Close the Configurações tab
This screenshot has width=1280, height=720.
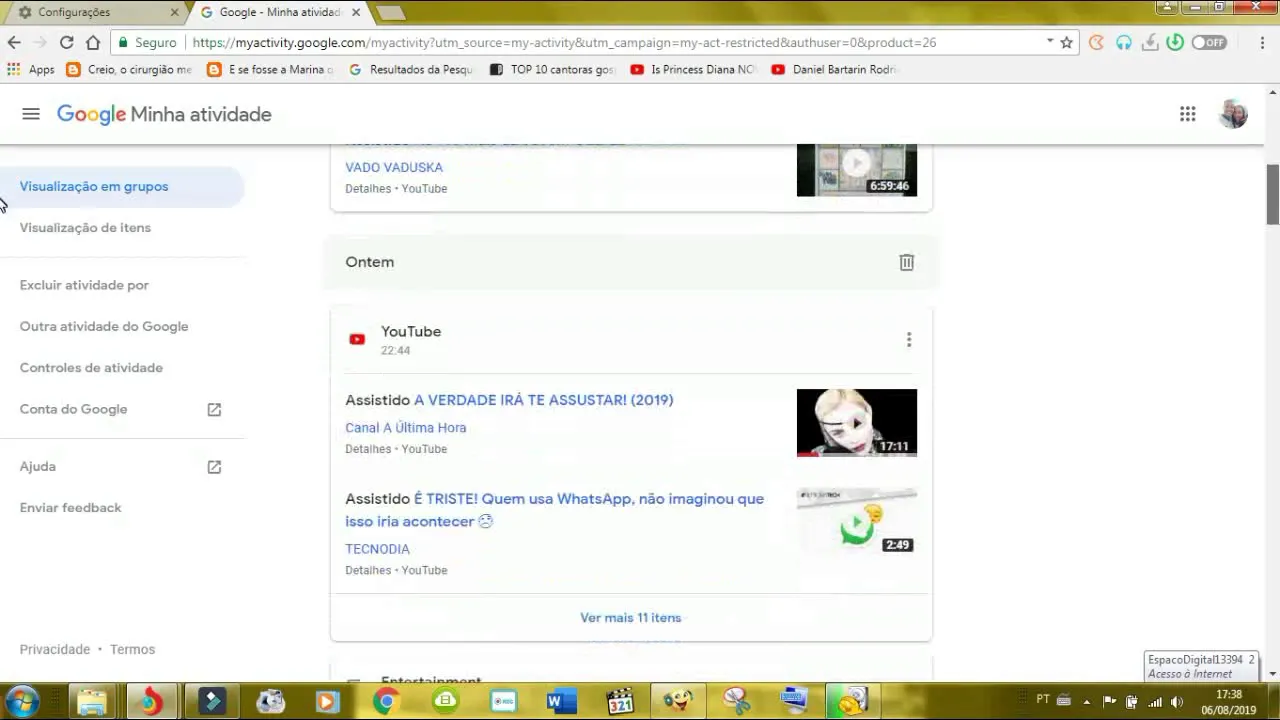175,12
